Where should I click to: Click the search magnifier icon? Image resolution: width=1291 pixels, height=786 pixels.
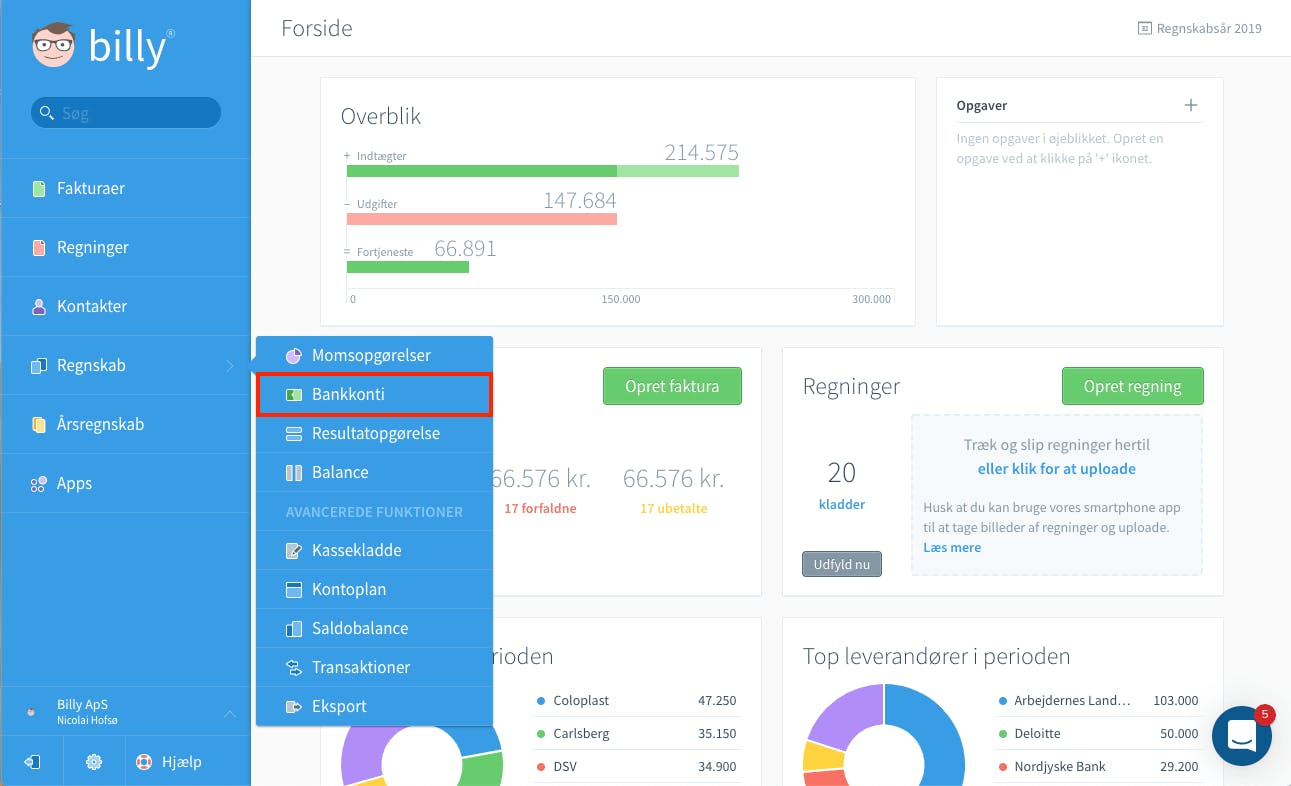click(x=46, y=113)
